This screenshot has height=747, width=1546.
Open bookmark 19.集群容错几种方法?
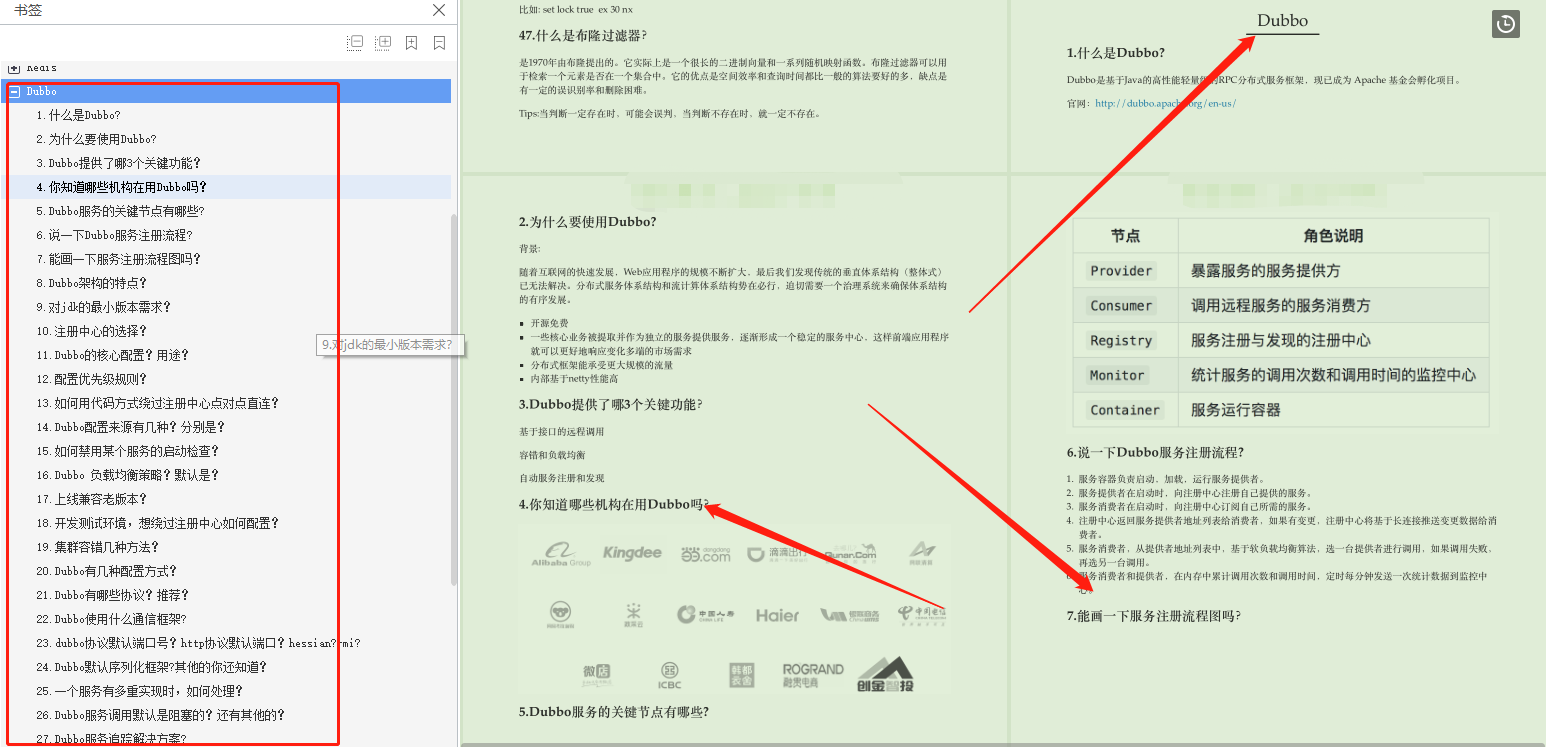(x=98, y=547)
